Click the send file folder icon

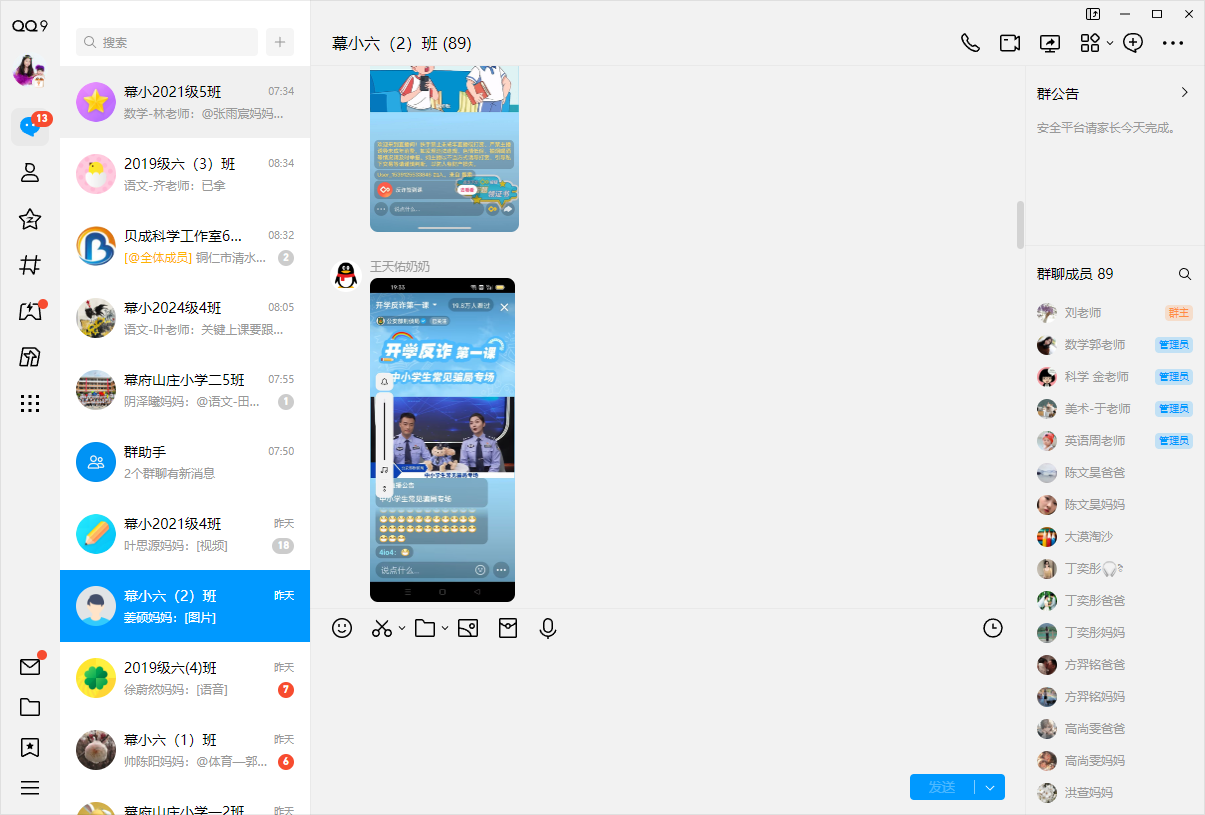pos(425,628)
